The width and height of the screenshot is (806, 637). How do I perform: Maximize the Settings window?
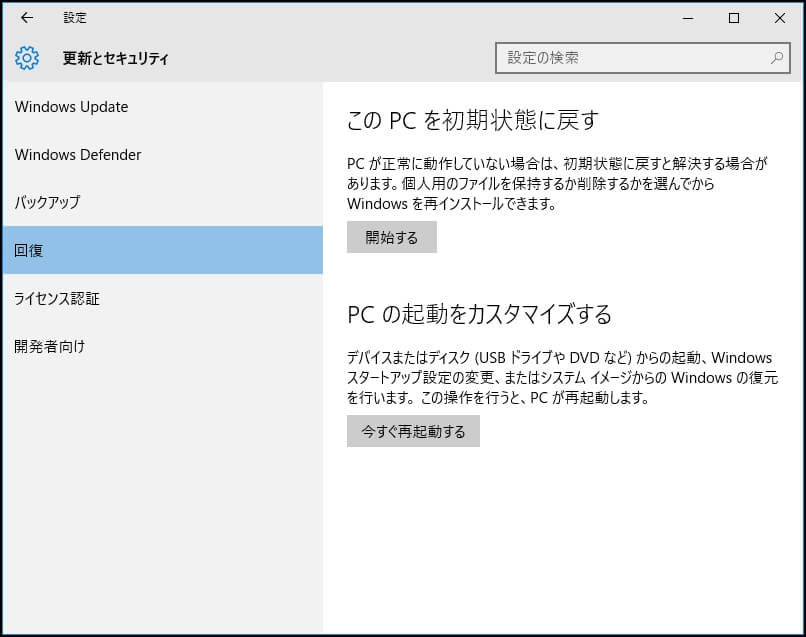[x=735, y=18]
